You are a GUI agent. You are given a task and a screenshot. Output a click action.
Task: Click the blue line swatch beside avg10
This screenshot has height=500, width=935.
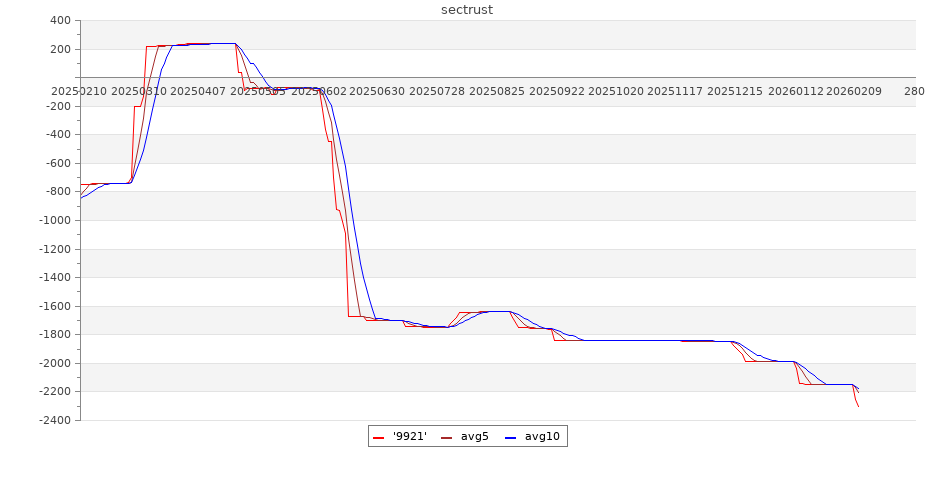pos(511,437)
